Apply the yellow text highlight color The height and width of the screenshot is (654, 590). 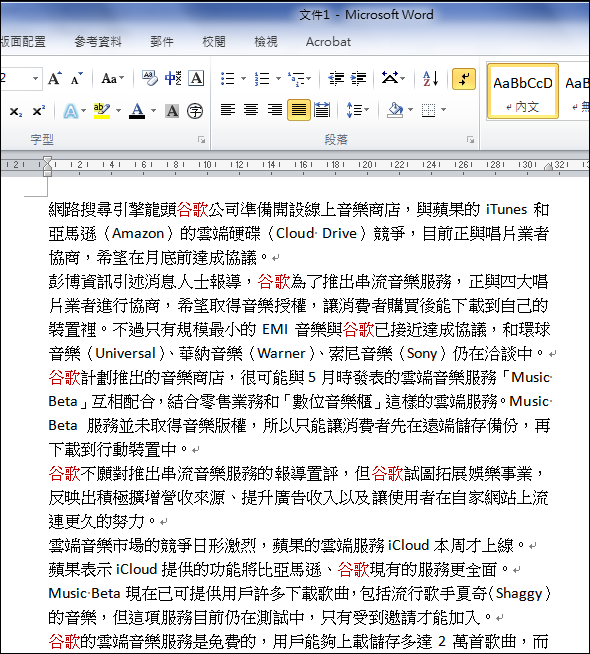(102, 111)
